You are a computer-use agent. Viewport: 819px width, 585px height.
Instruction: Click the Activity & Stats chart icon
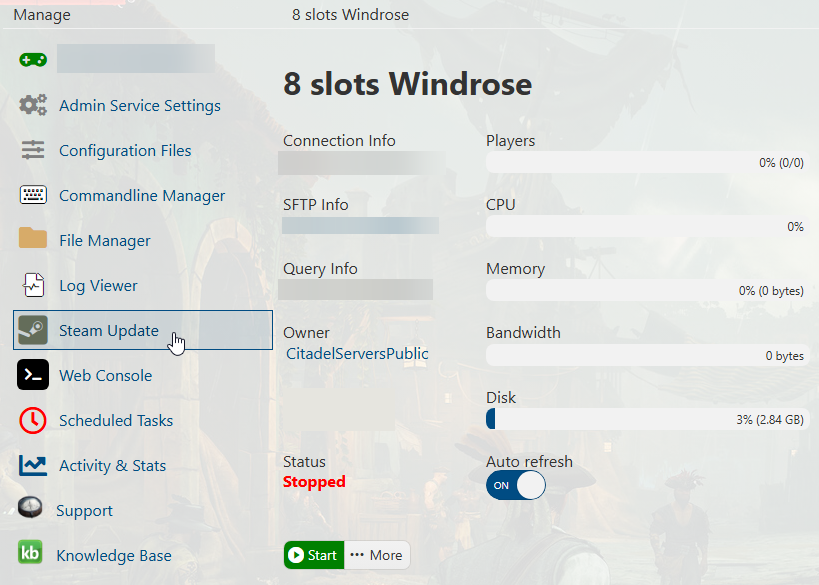pyautogui.click(x=33, y=465)
